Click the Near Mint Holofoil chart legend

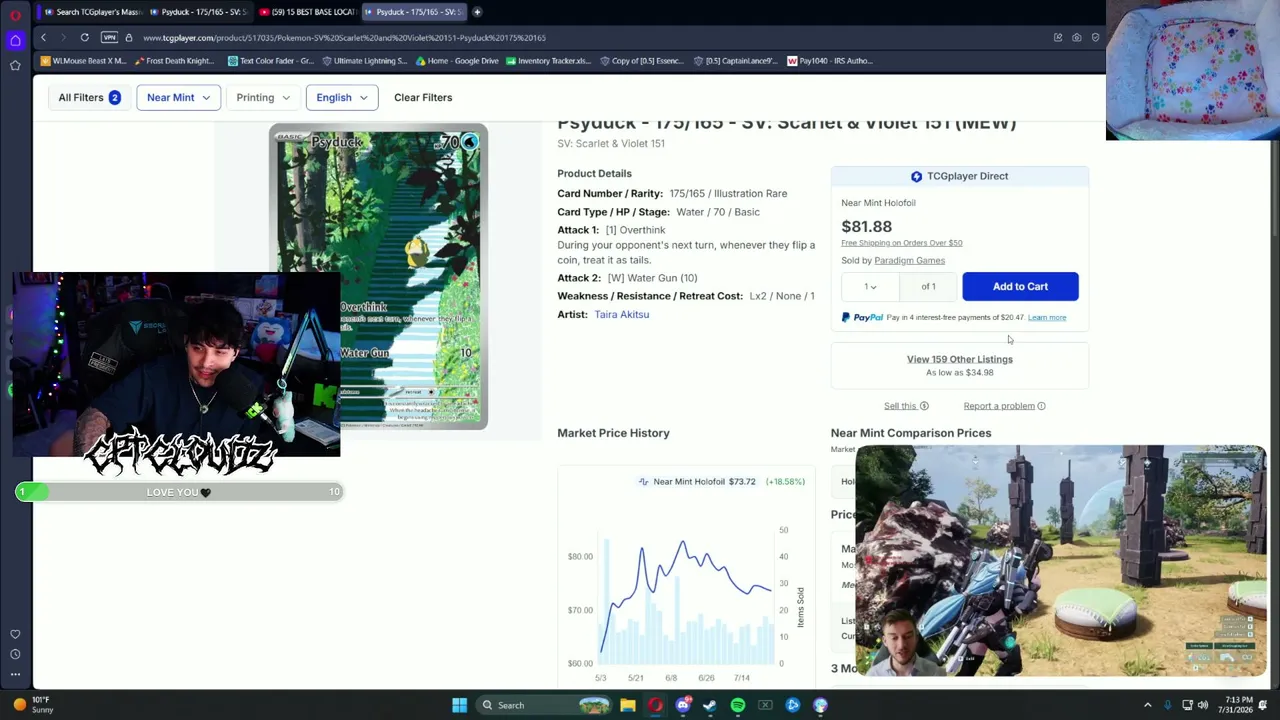(x=697, y=482)
